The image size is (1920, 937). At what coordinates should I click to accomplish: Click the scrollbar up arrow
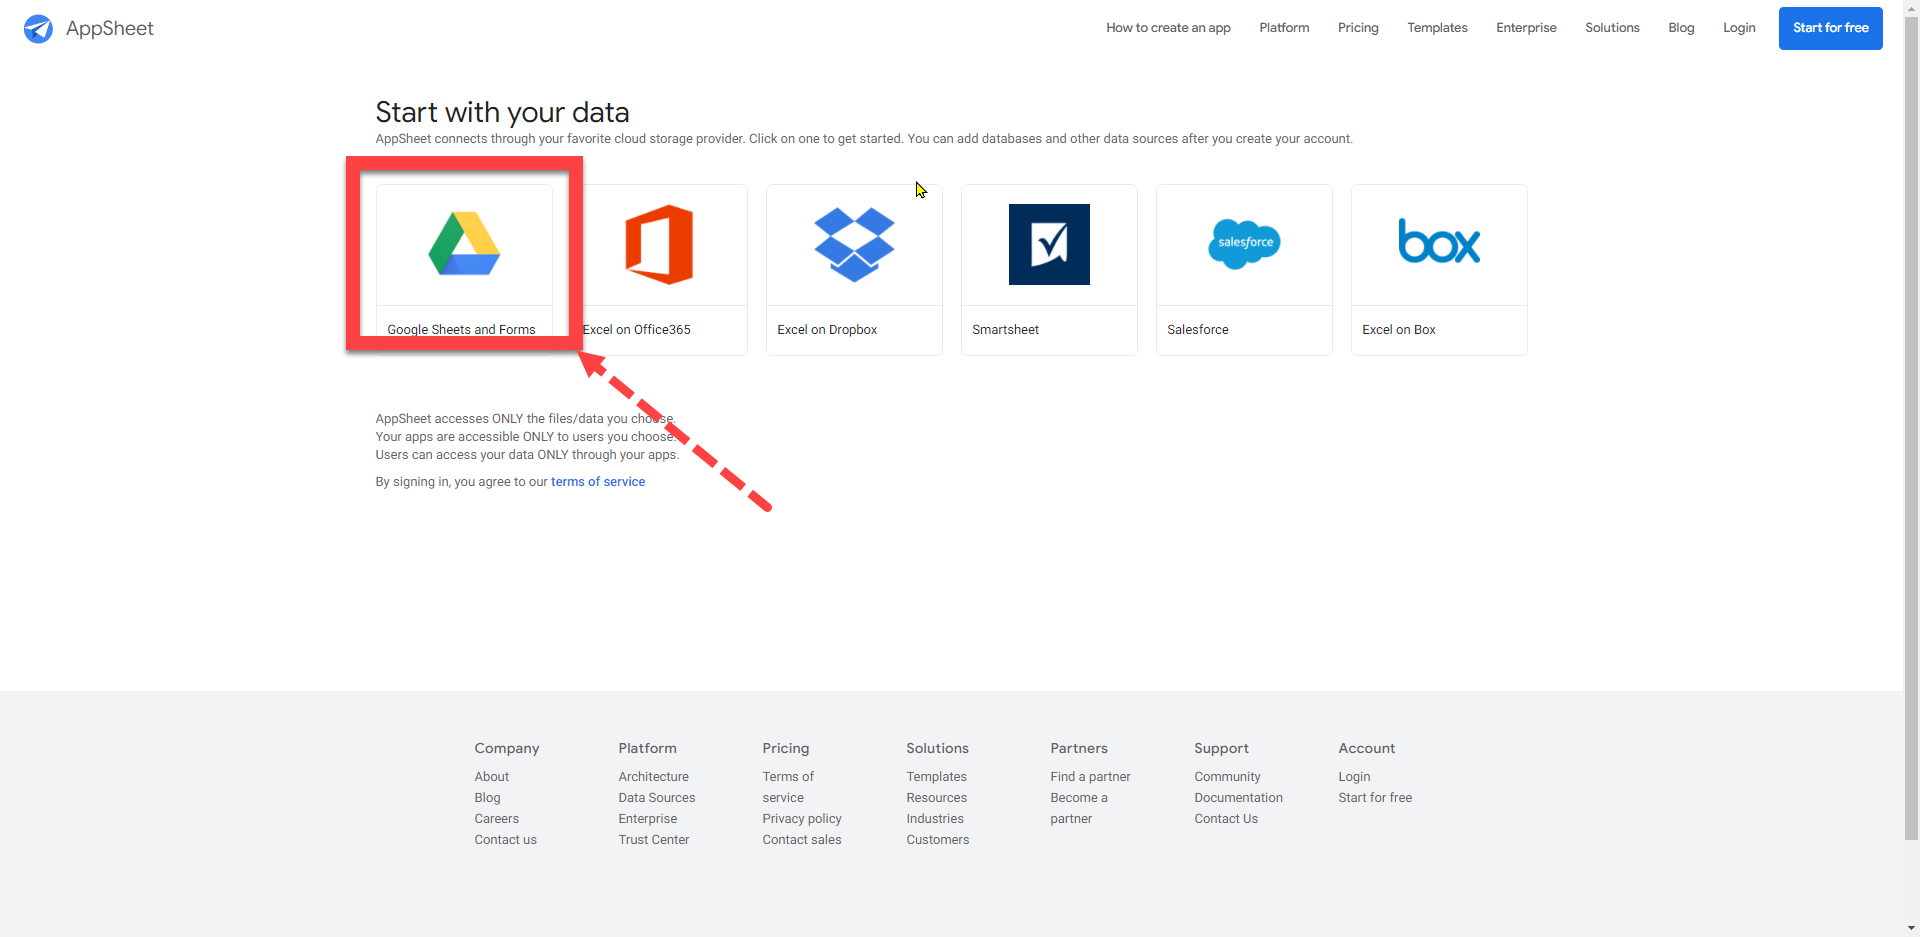[1911, 7]
